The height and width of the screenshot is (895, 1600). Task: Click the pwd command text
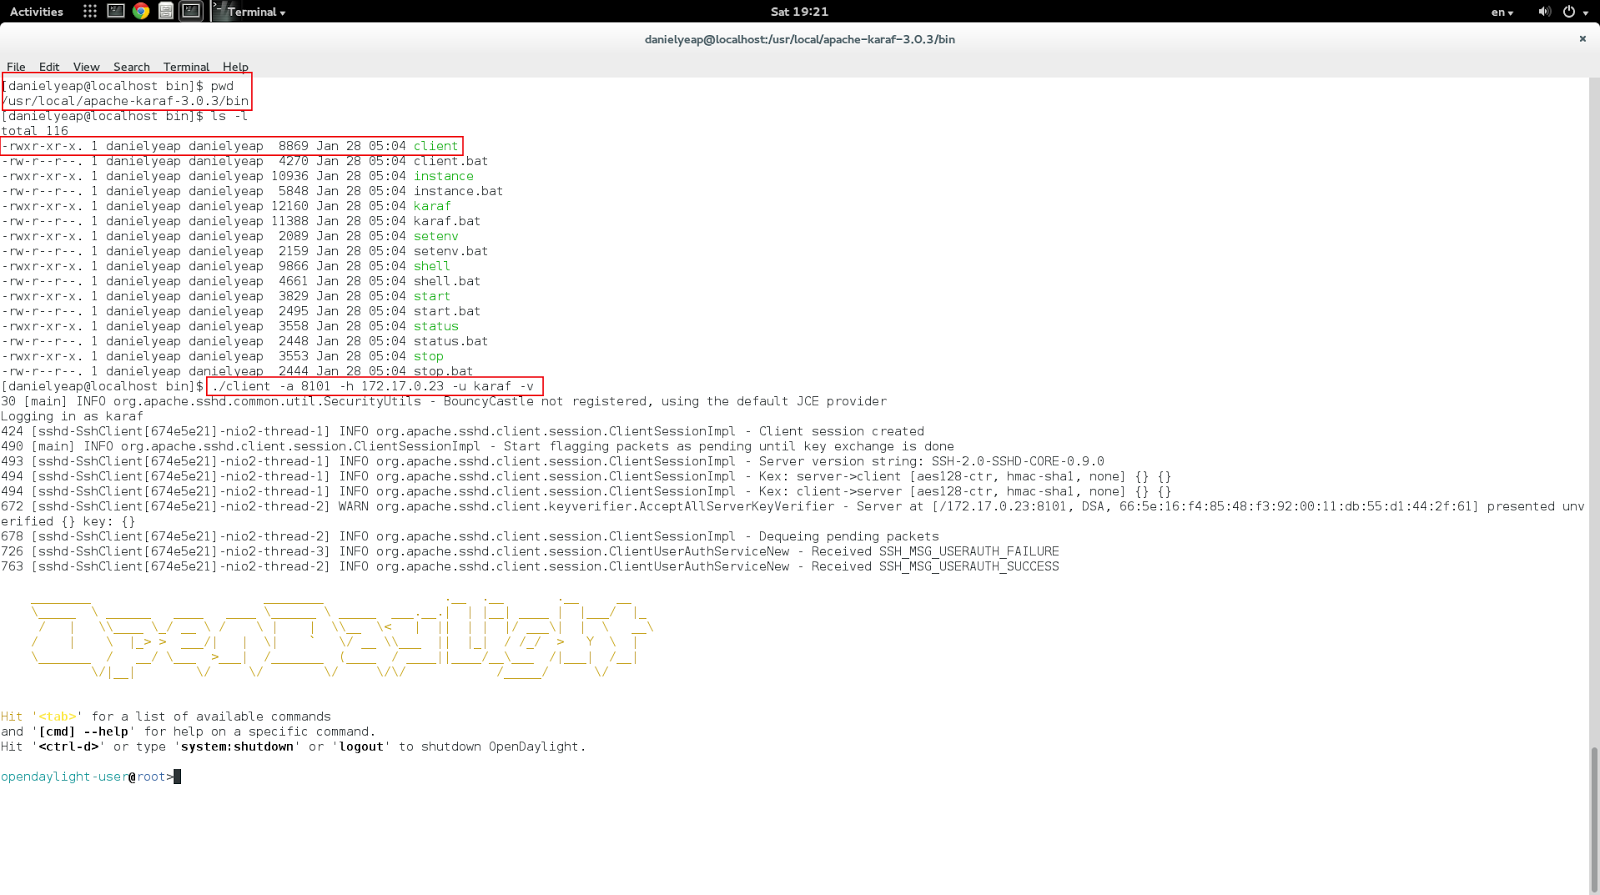[222, 86]
